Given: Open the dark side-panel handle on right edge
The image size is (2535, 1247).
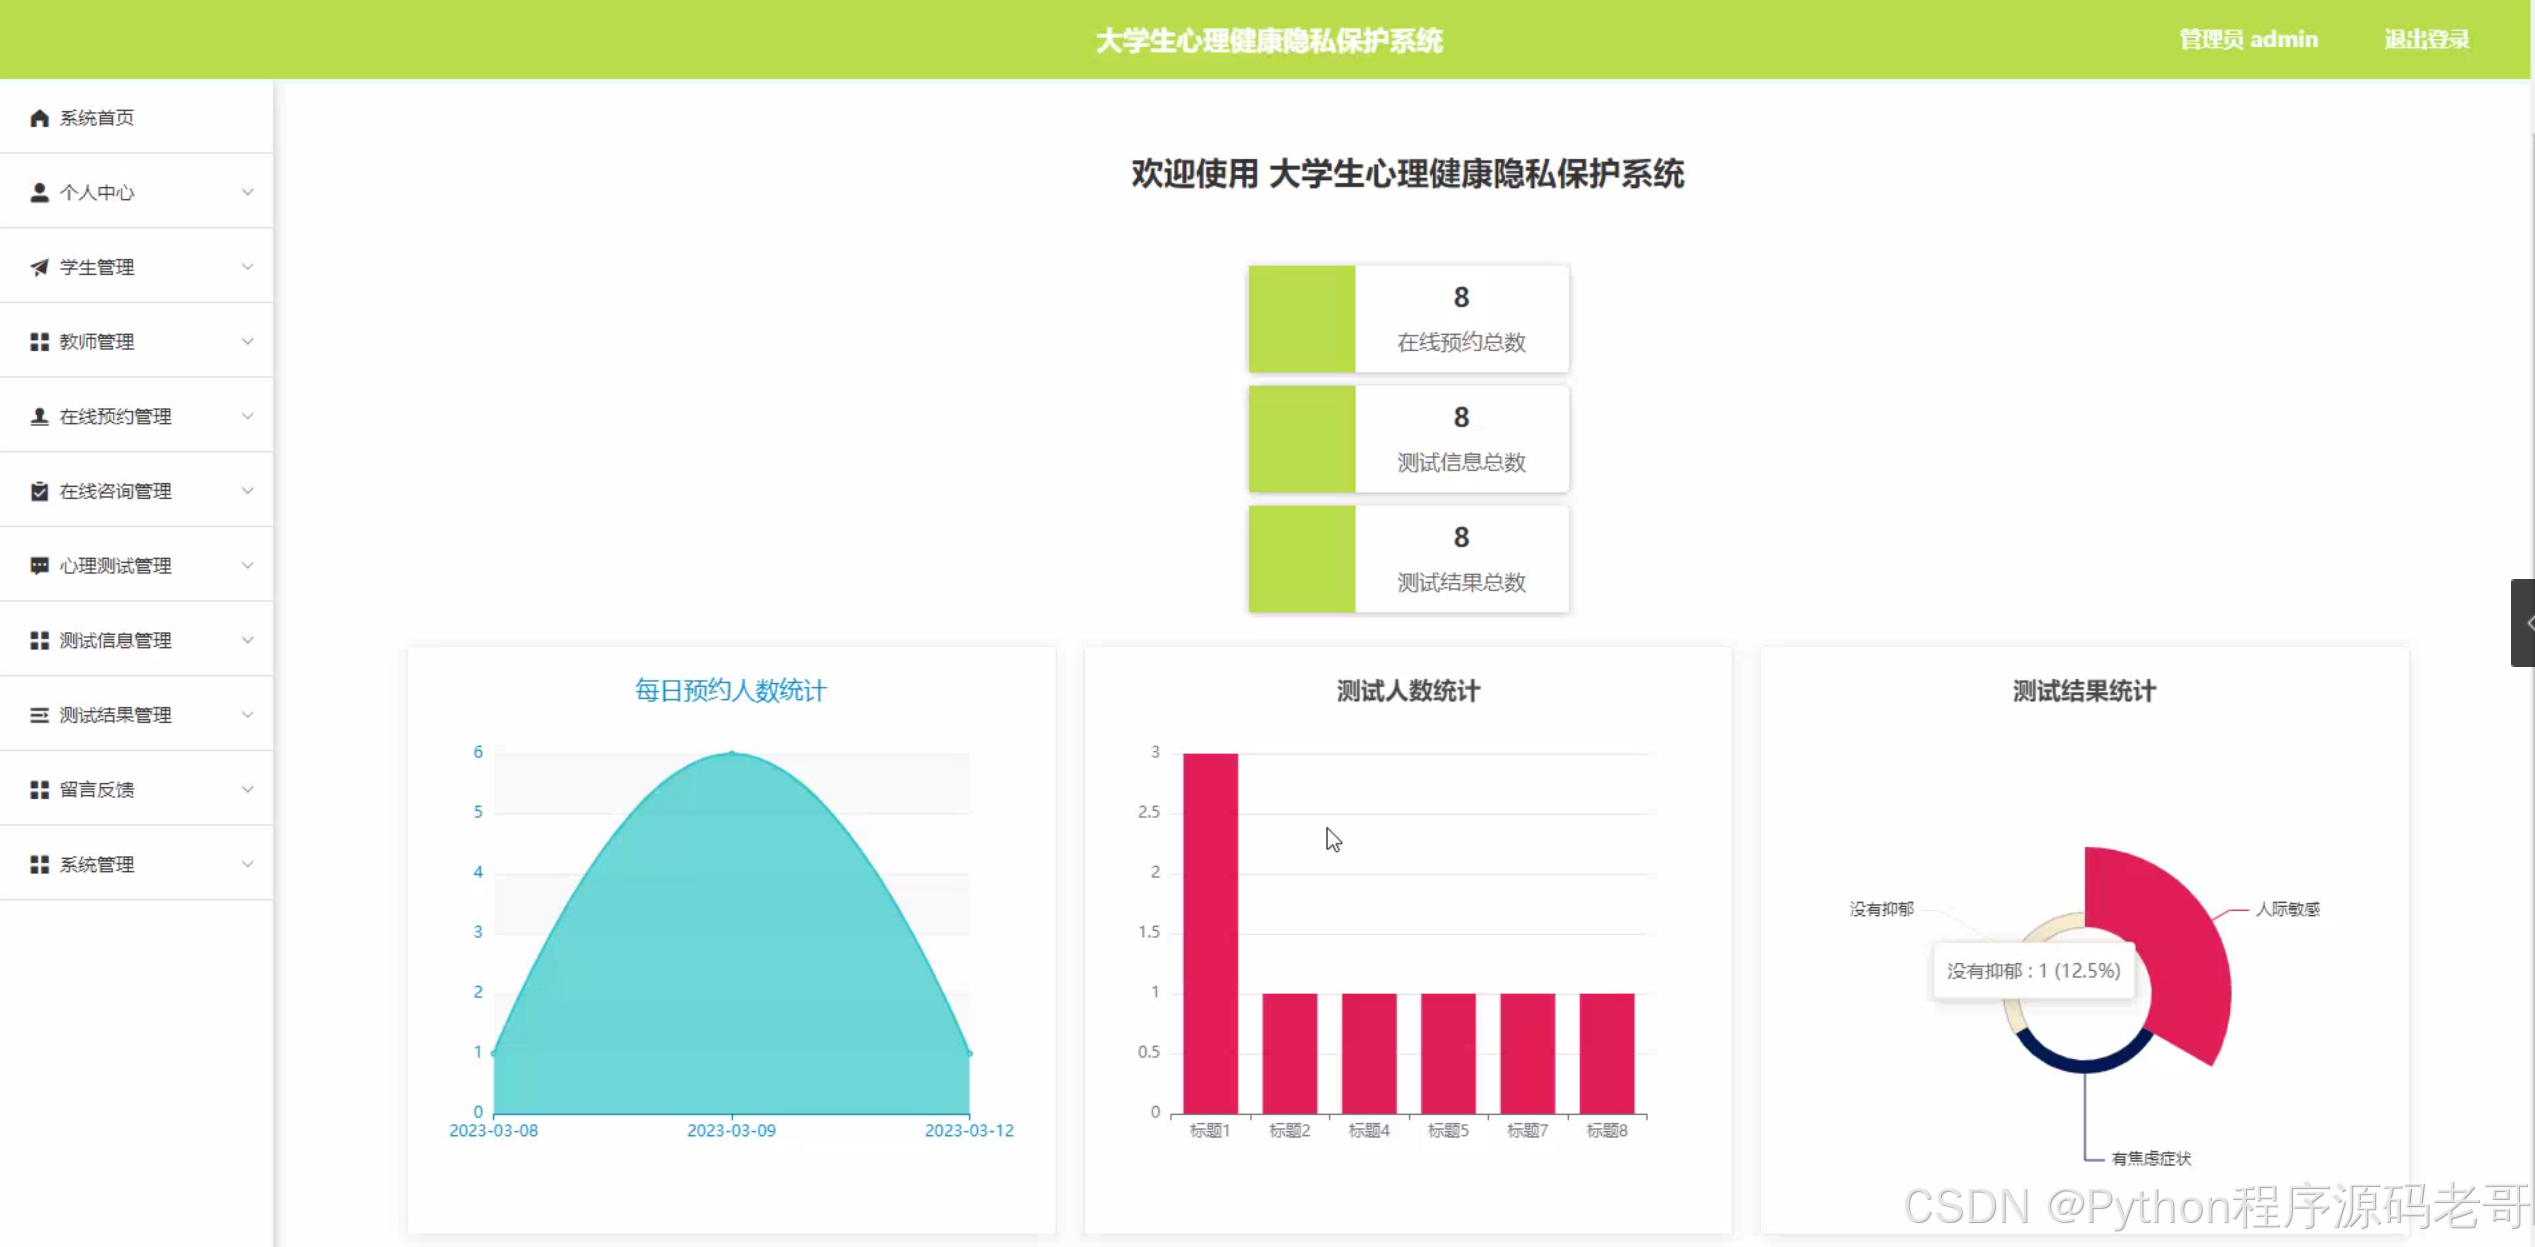Looking at the screenshot, I should pos(2523,622).
